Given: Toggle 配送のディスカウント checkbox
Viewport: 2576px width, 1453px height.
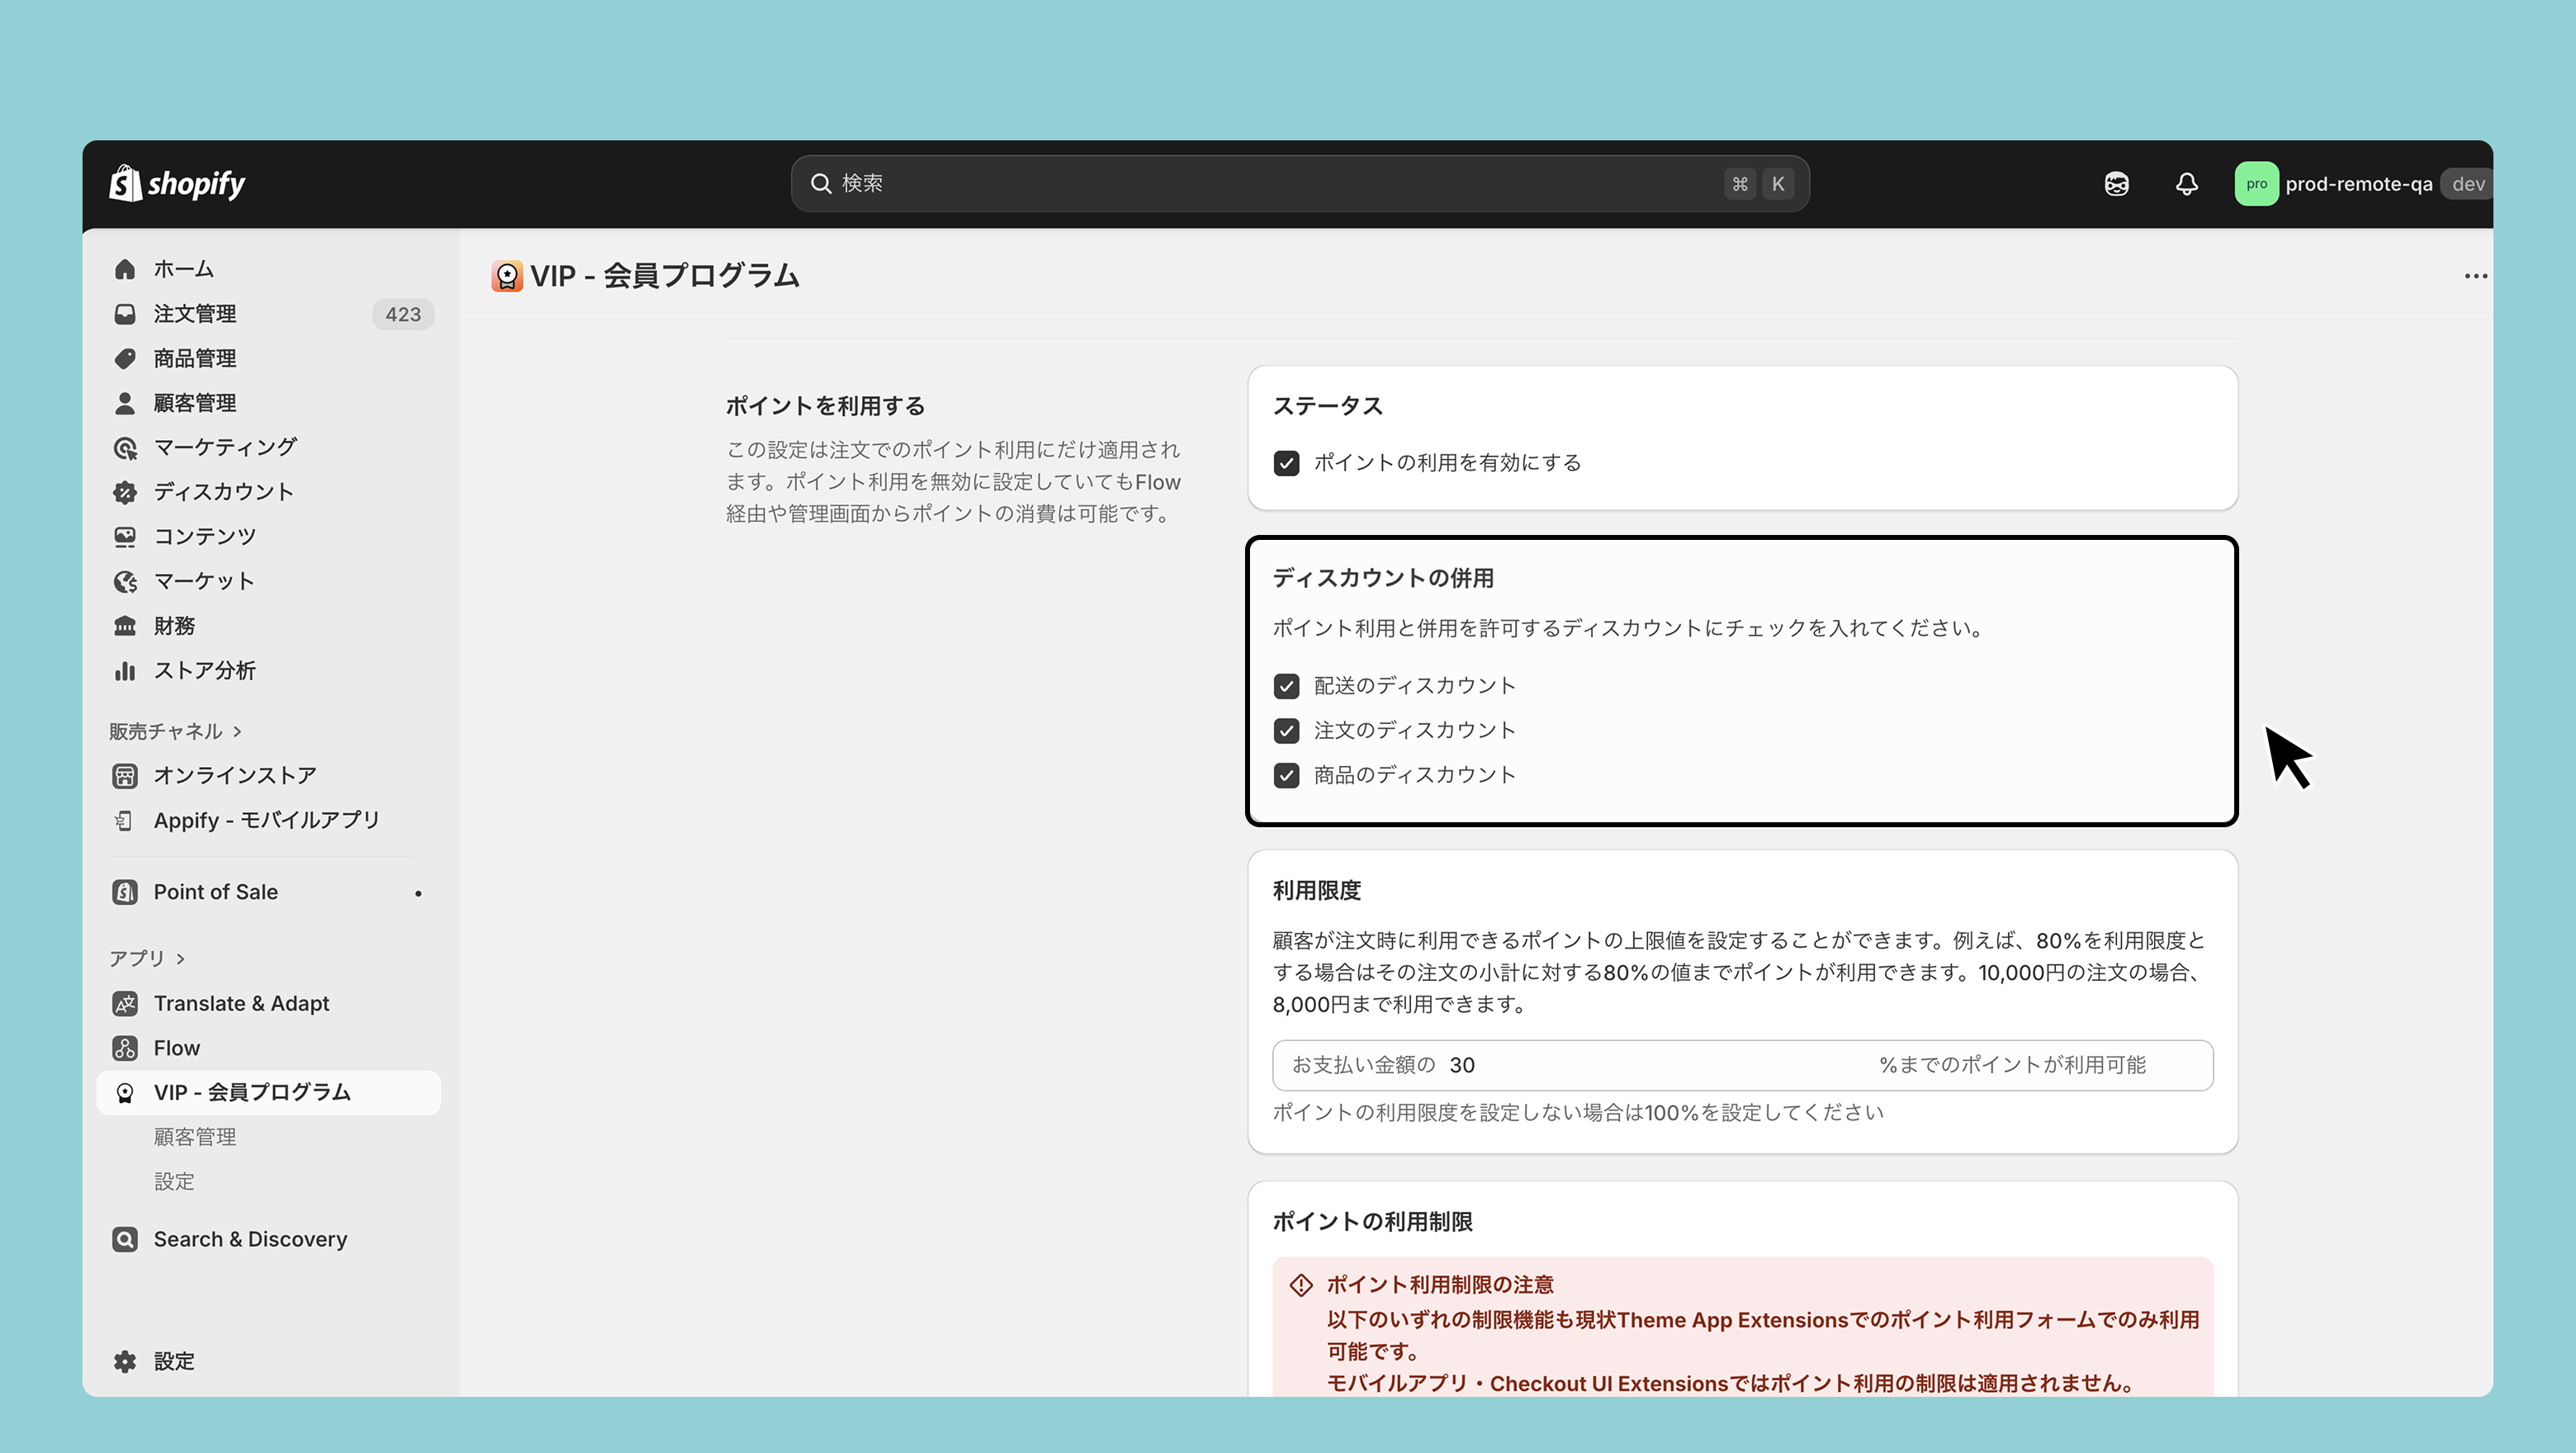Looking at the screenshot, I should click(1286, 686).
